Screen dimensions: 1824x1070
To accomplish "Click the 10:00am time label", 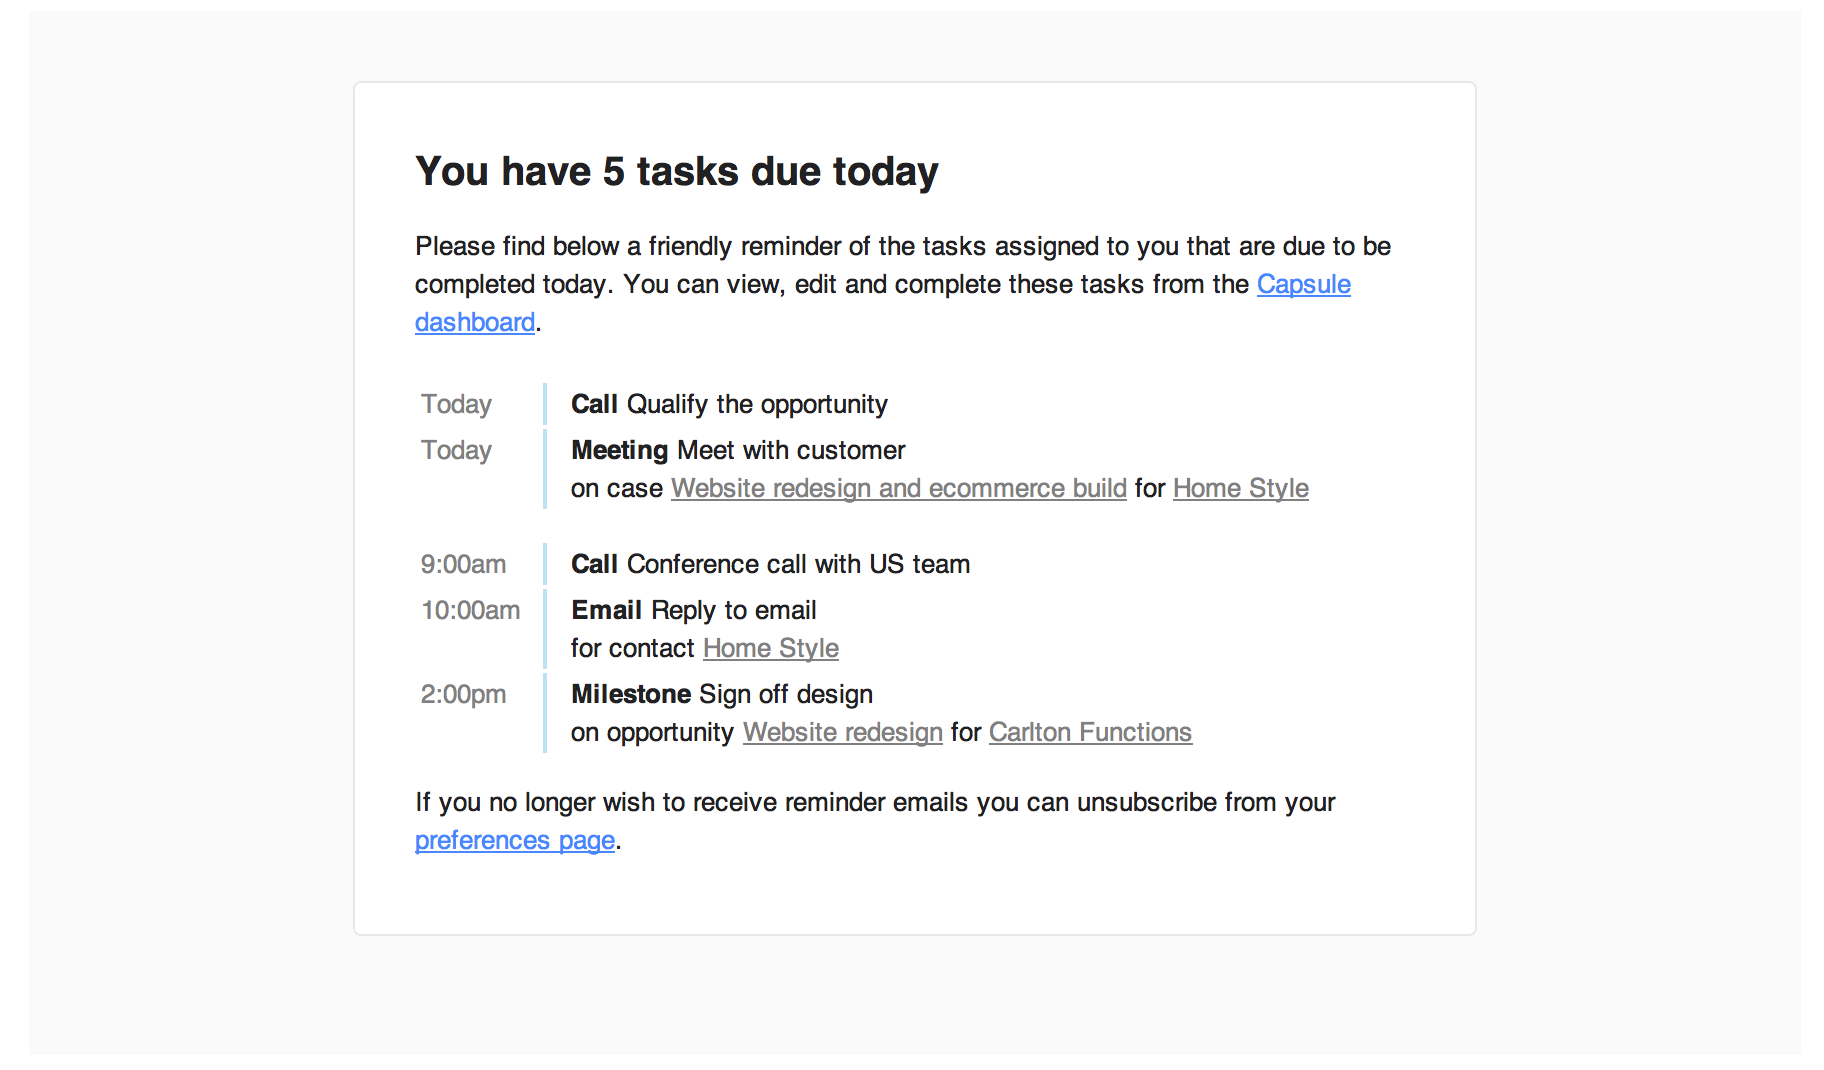I will [x=470, y=610].
